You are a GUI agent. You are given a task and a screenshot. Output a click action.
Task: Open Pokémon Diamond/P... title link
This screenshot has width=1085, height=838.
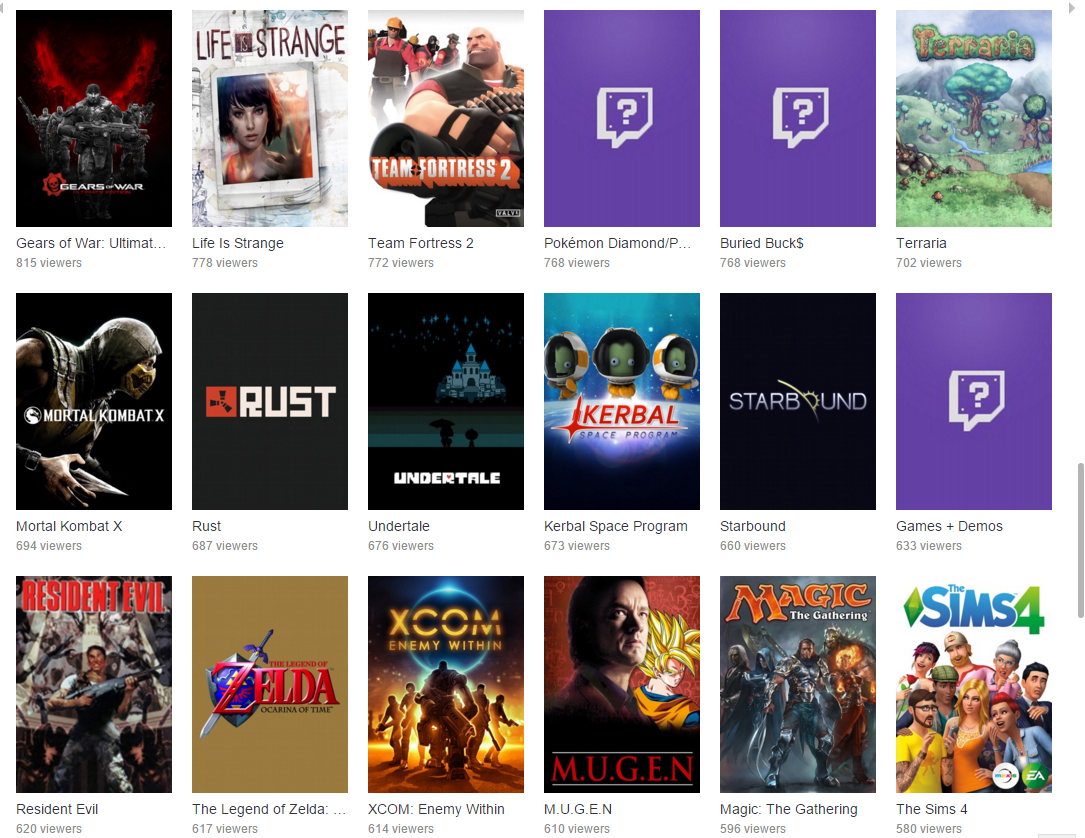pos(617,243)
